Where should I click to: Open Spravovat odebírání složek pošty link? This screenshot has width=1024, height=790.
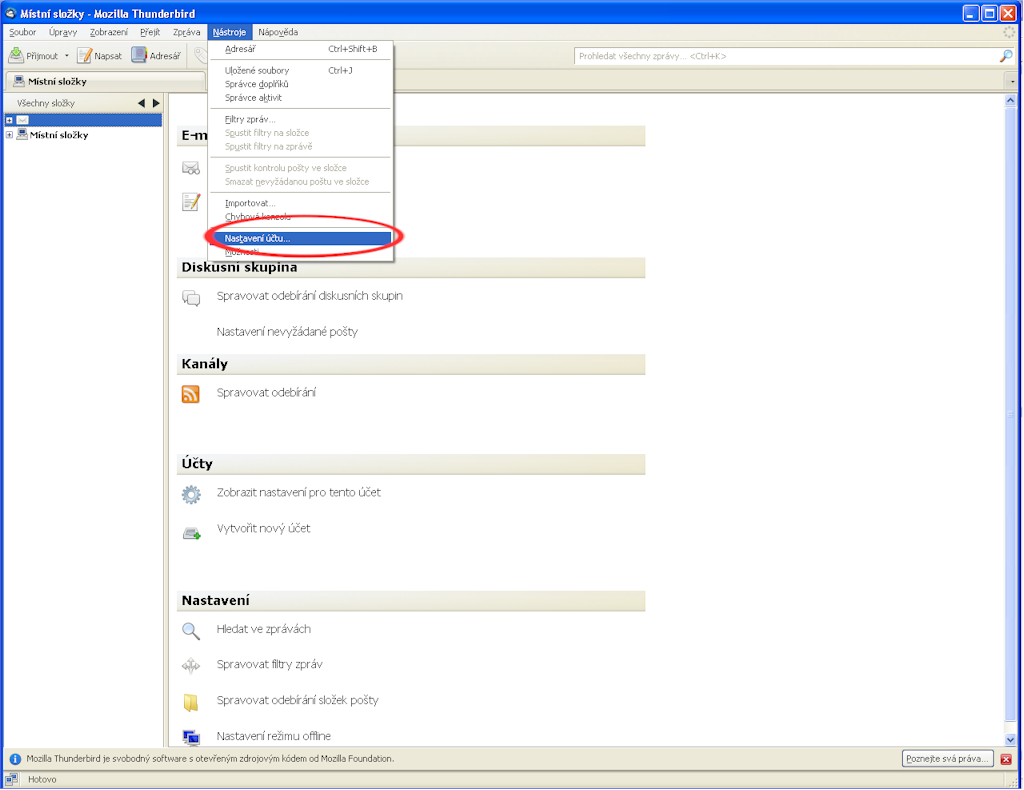[x=298, y=700]
